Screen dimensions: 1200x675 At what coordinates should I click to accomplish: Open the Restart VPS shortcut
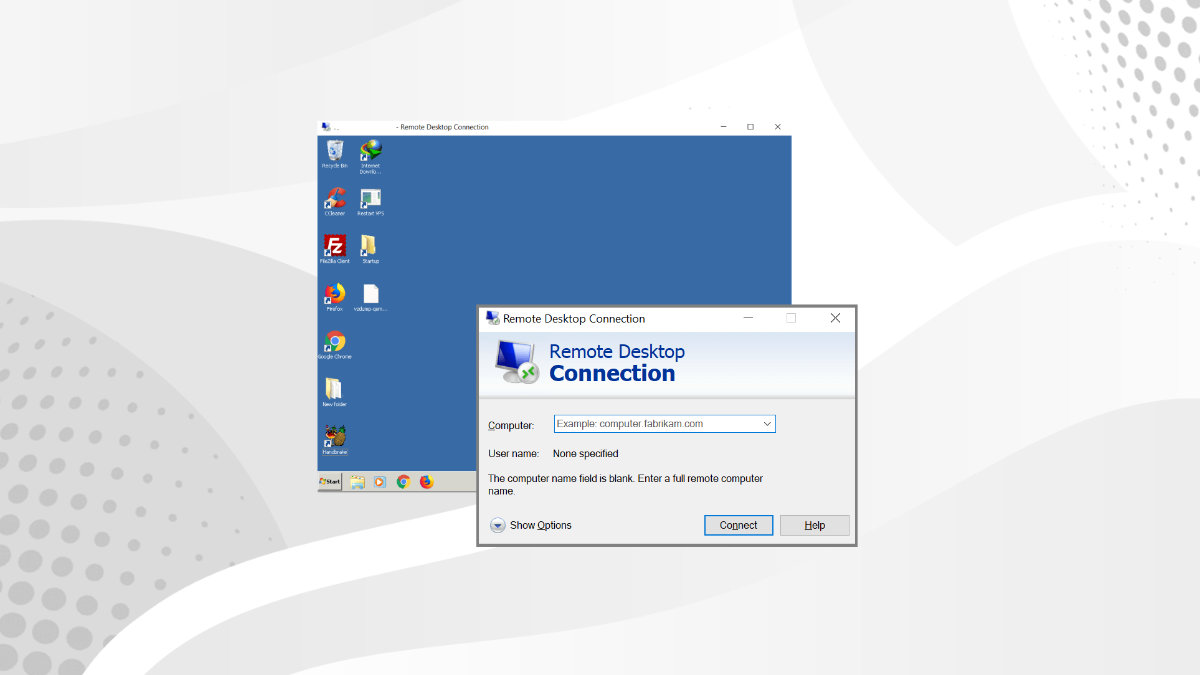coord(370,199)
